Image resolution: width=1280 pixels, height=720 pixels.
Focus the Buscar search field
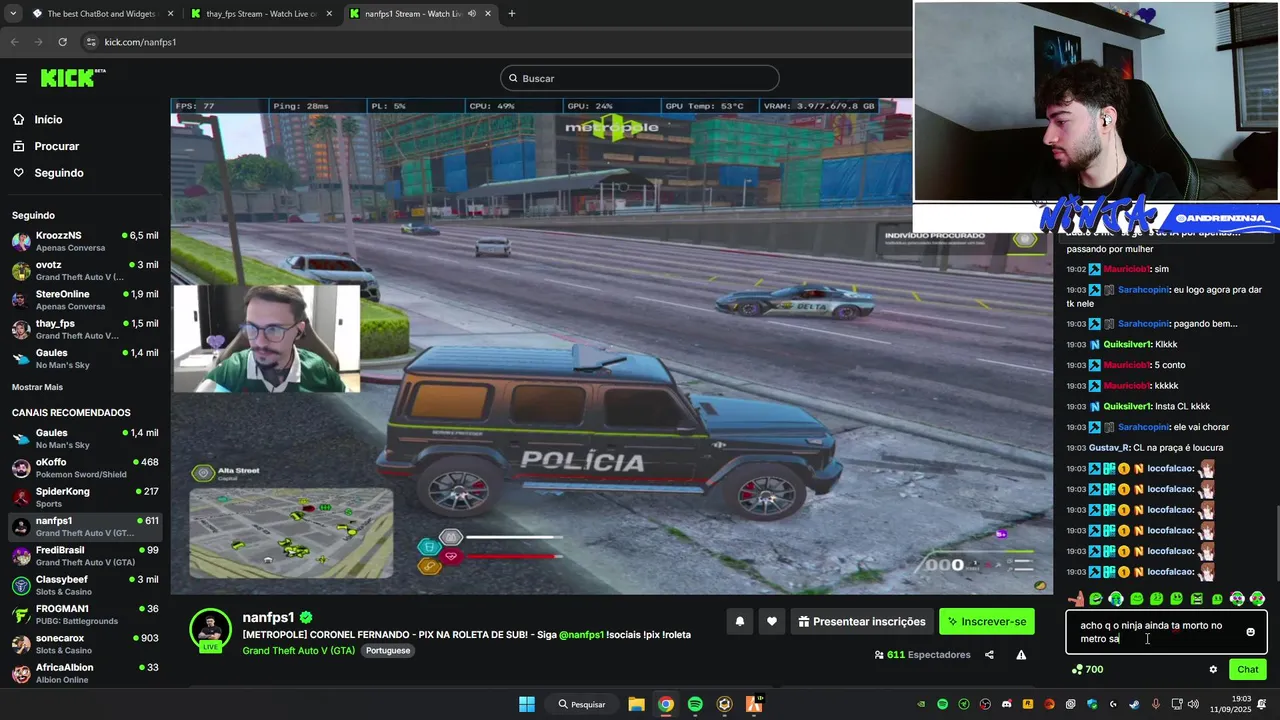point(639,78)
